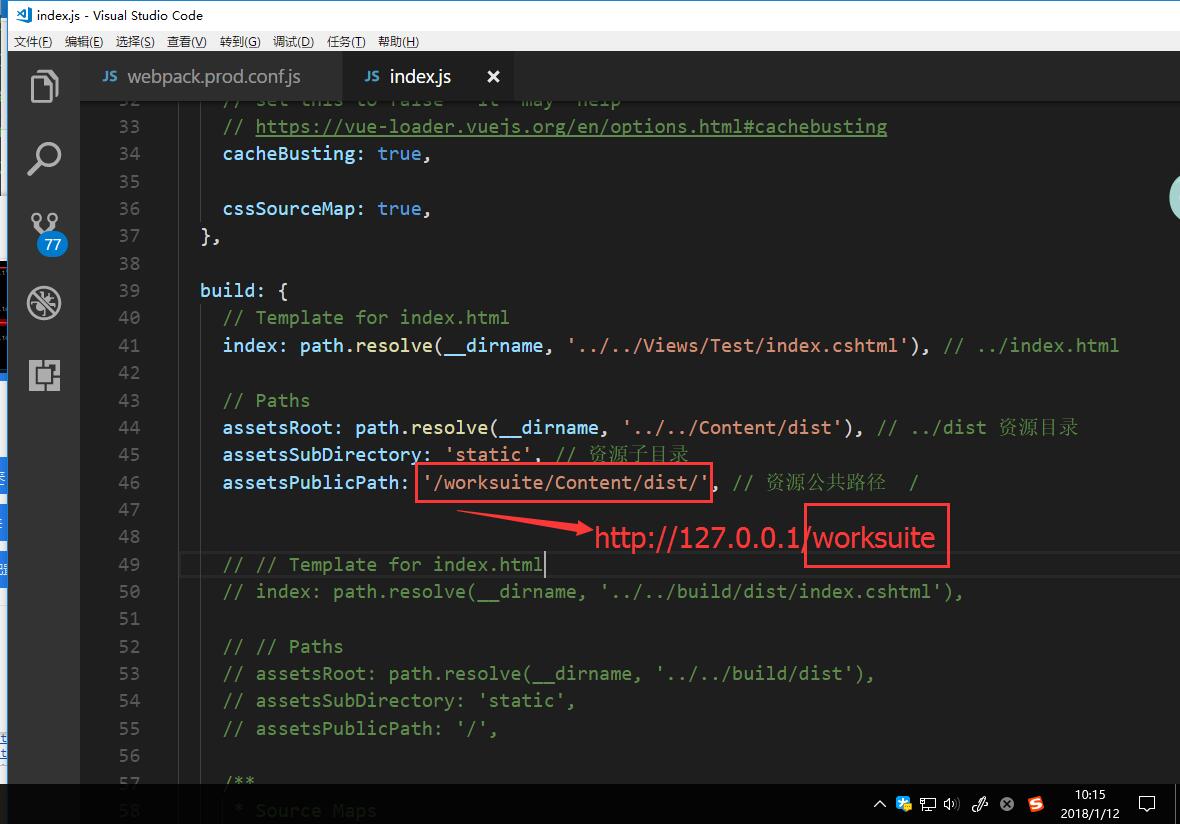Click the '// Paths' comment on line 43

[266, 400]
